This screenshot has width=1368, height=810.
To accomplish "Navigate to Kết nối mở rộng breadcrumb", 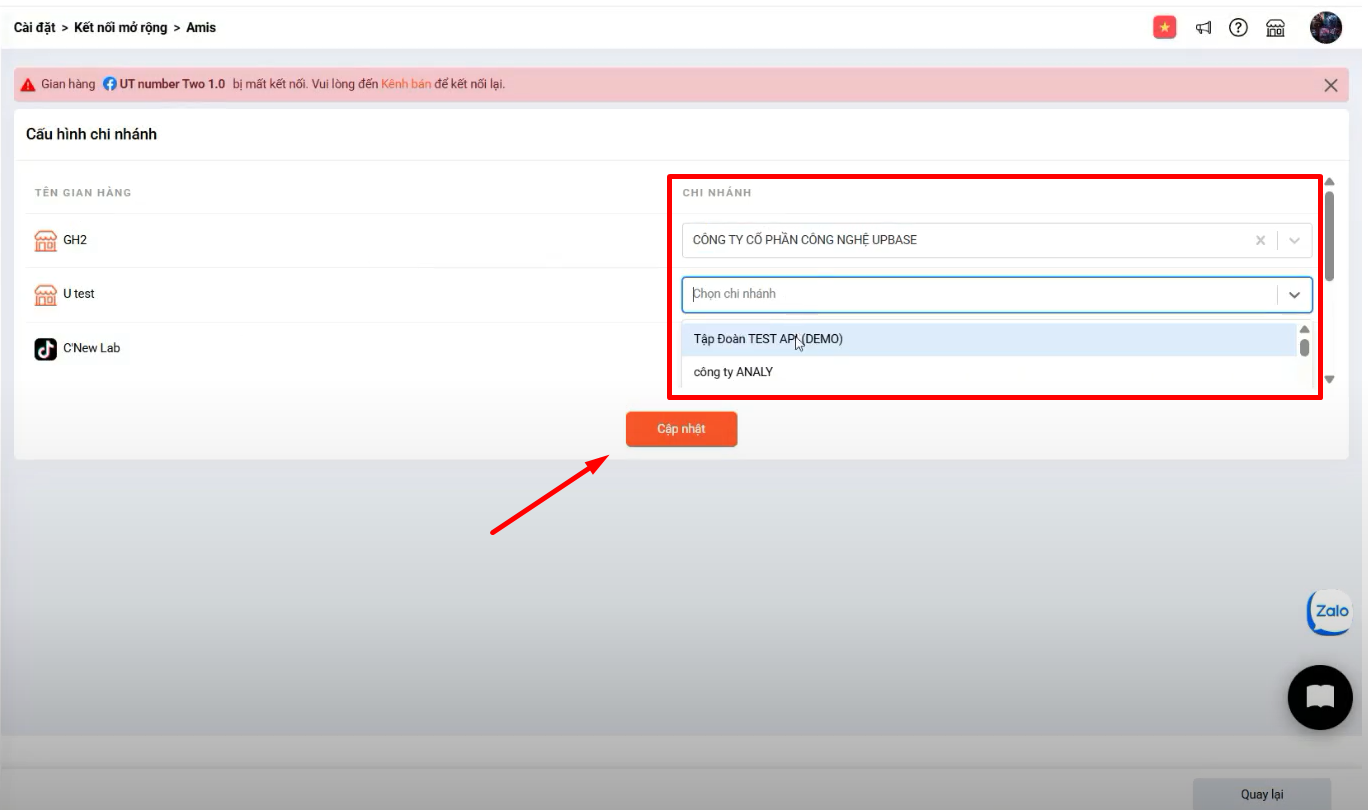I will click(x=120, y=28).
